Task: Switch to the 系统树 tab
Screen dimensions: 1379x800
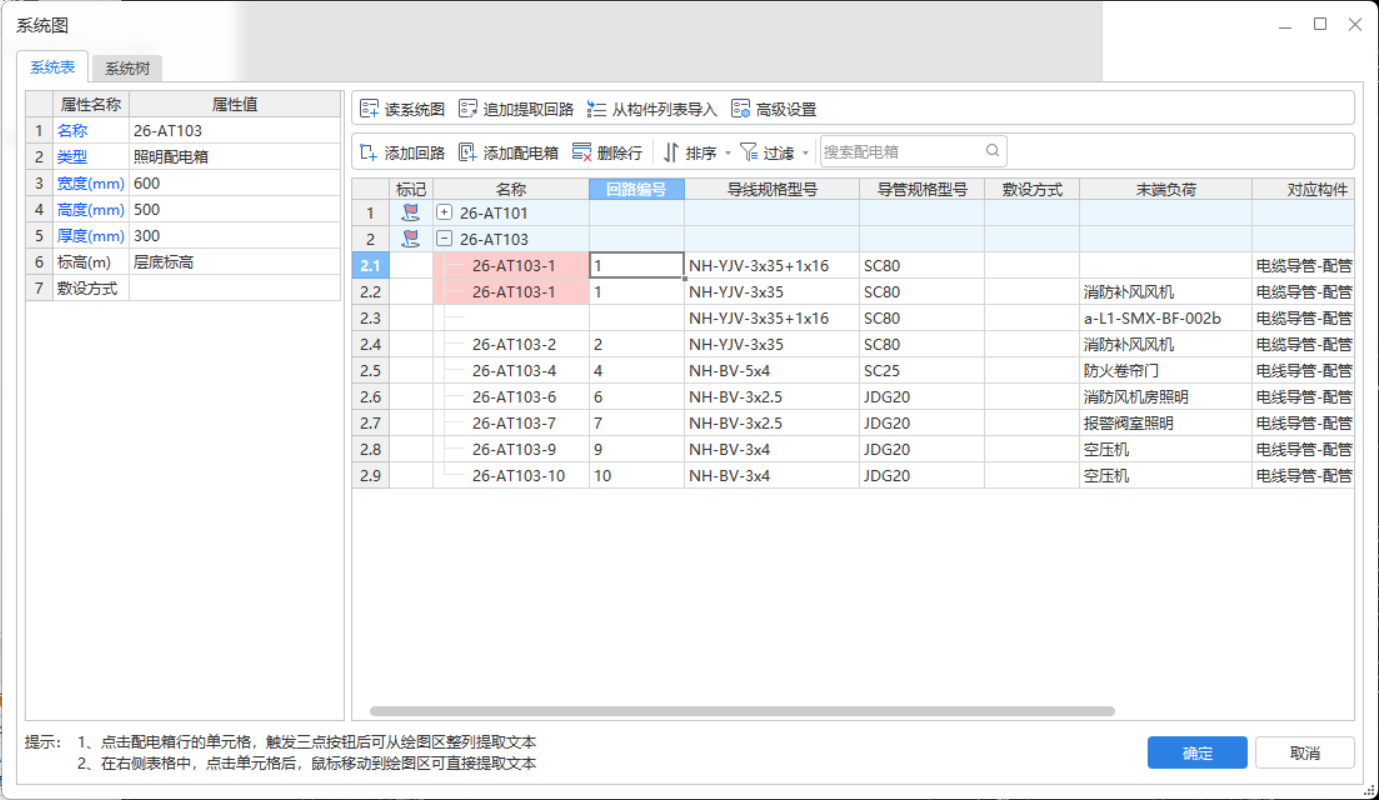Action: (127, 68)
